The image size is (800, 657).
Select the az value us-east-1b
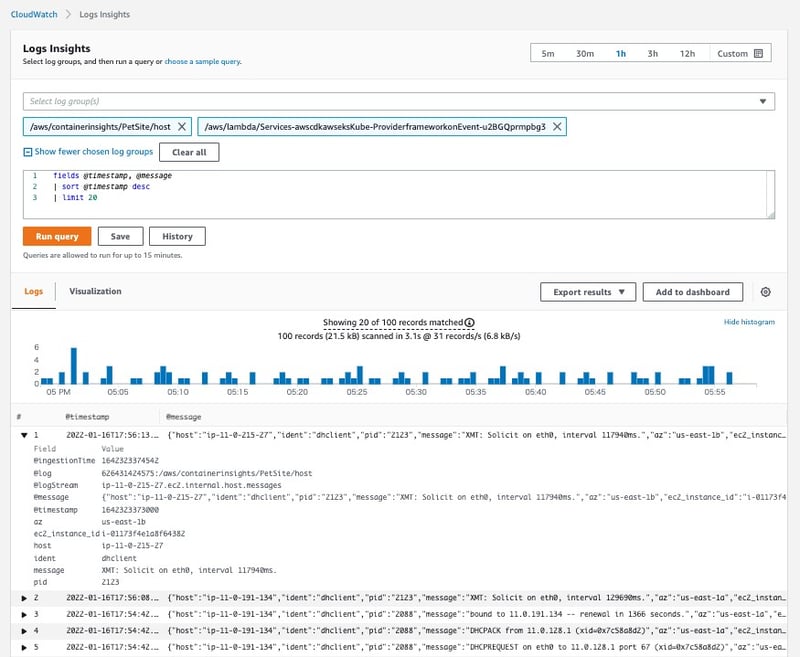[x=123, y=522]
